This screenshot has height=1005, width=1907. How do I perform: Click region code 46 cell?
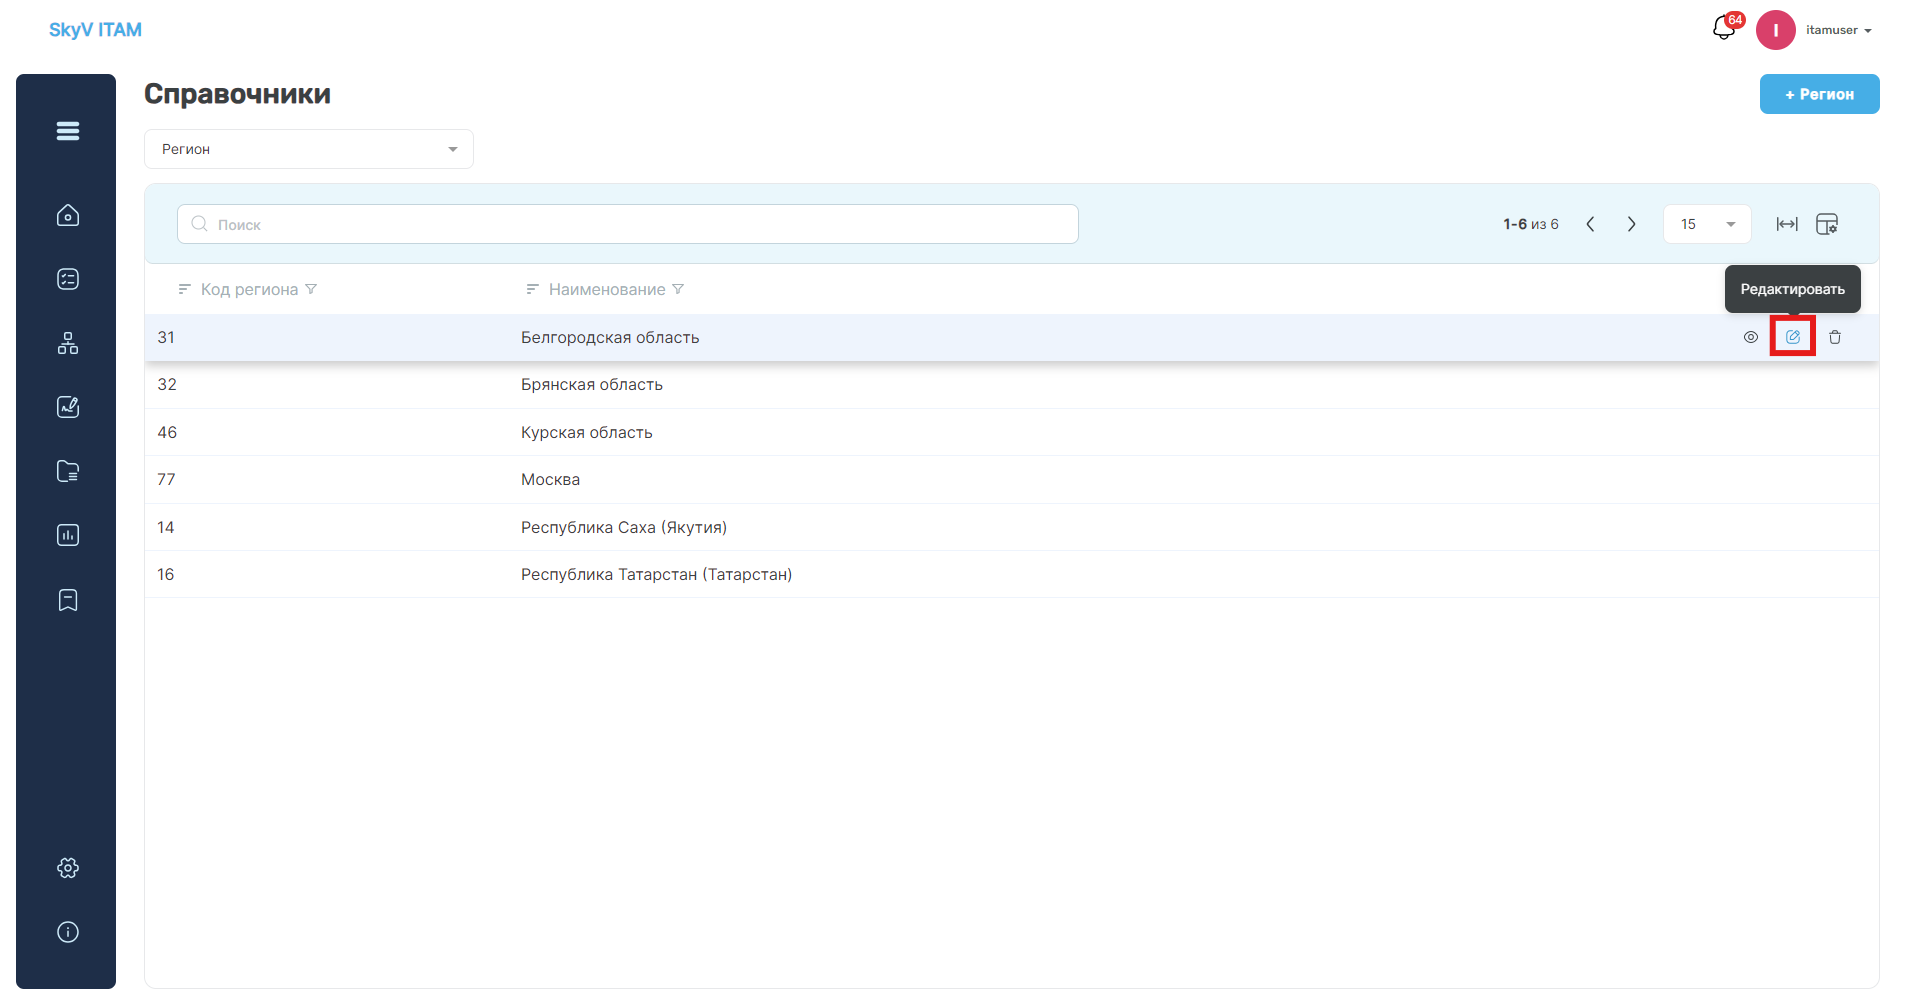tap(167, 432)
